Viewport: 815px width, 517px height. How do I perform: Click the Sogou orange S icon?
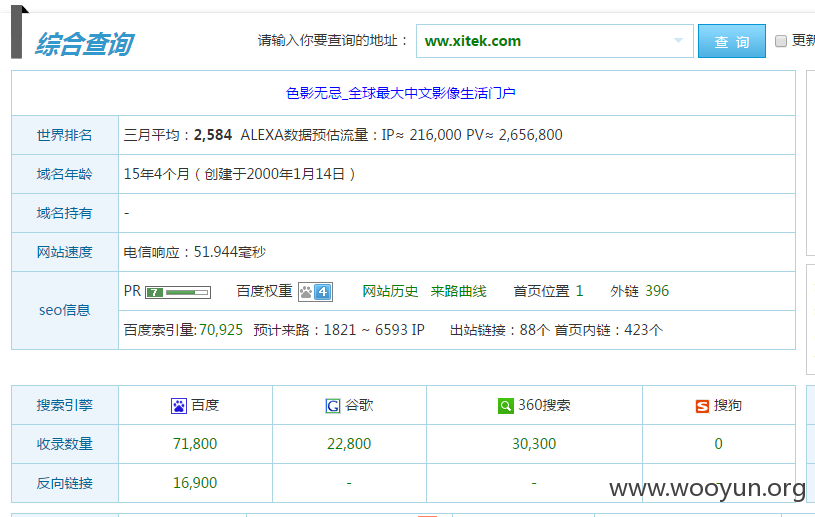(702, 406)
